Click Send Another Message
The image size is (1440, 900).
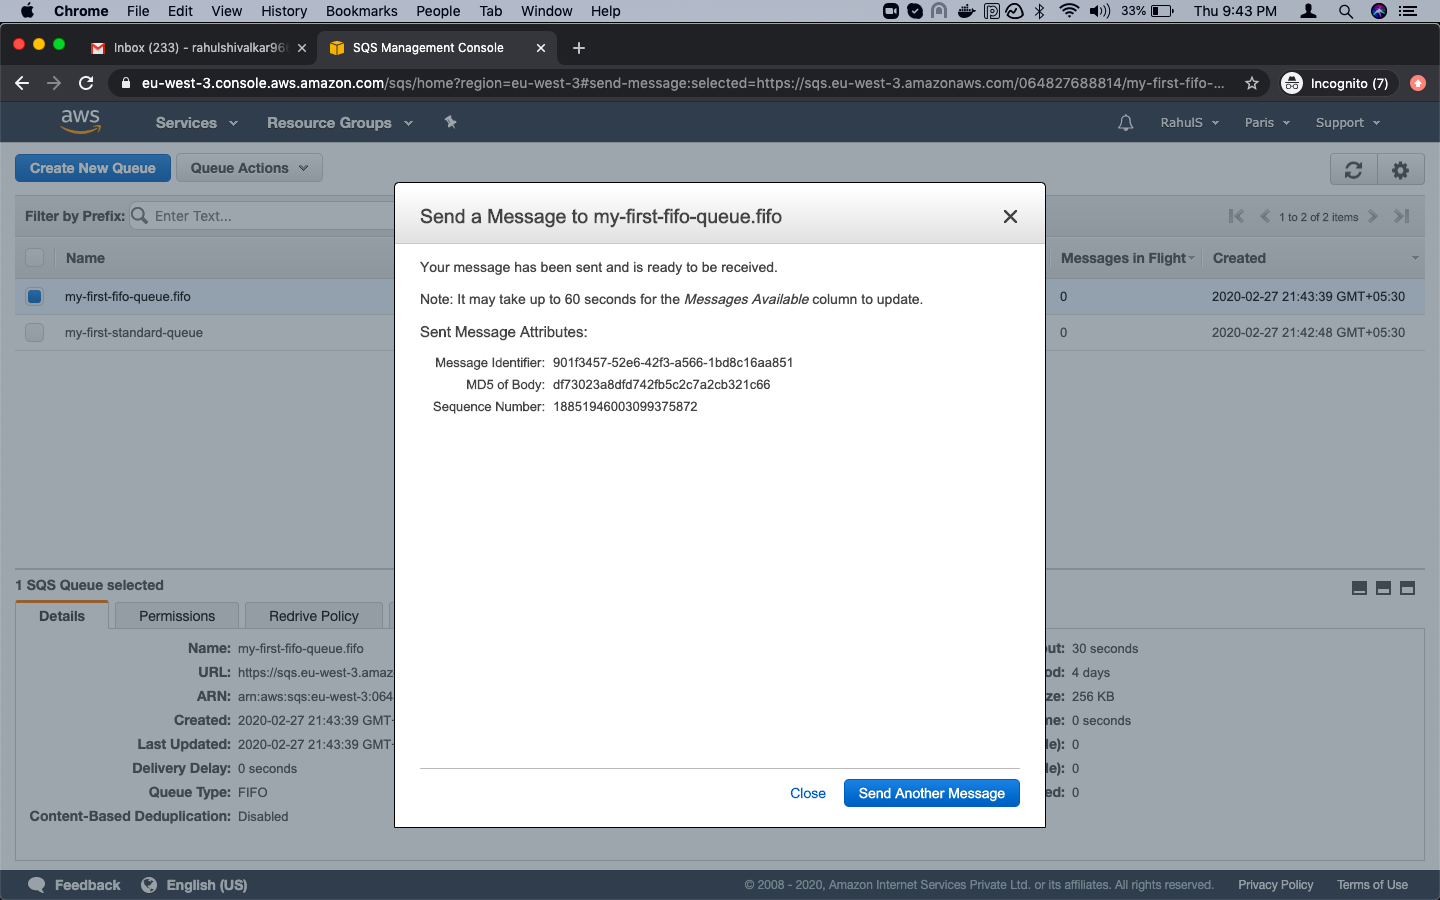pos(931,793)
